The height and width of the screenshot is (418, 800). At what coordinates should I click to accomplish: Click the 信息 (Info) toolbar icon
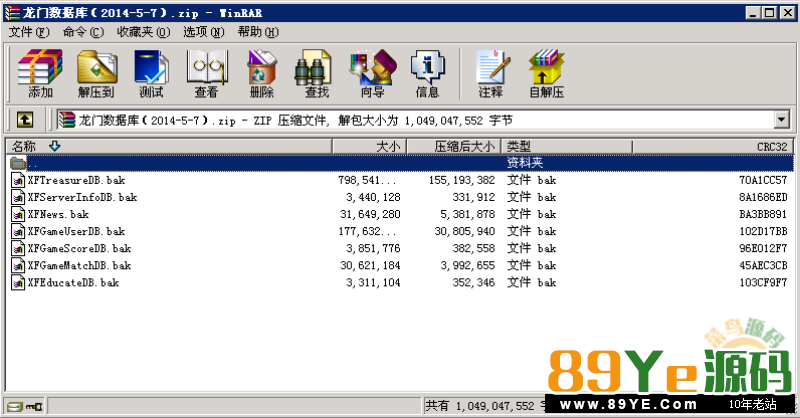coord(428,73)
